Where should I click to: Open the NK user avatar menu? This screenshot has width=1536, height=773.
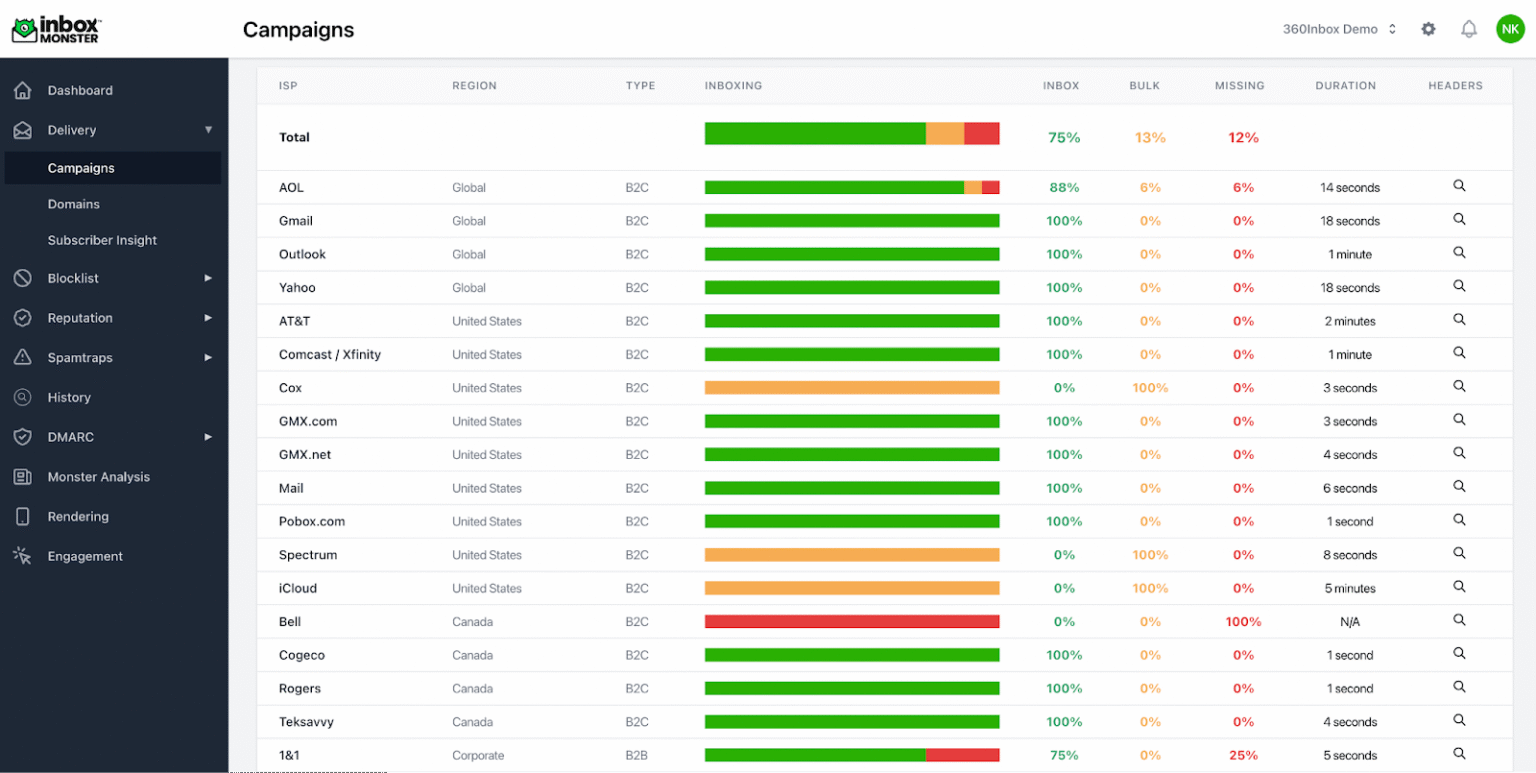1510,29
